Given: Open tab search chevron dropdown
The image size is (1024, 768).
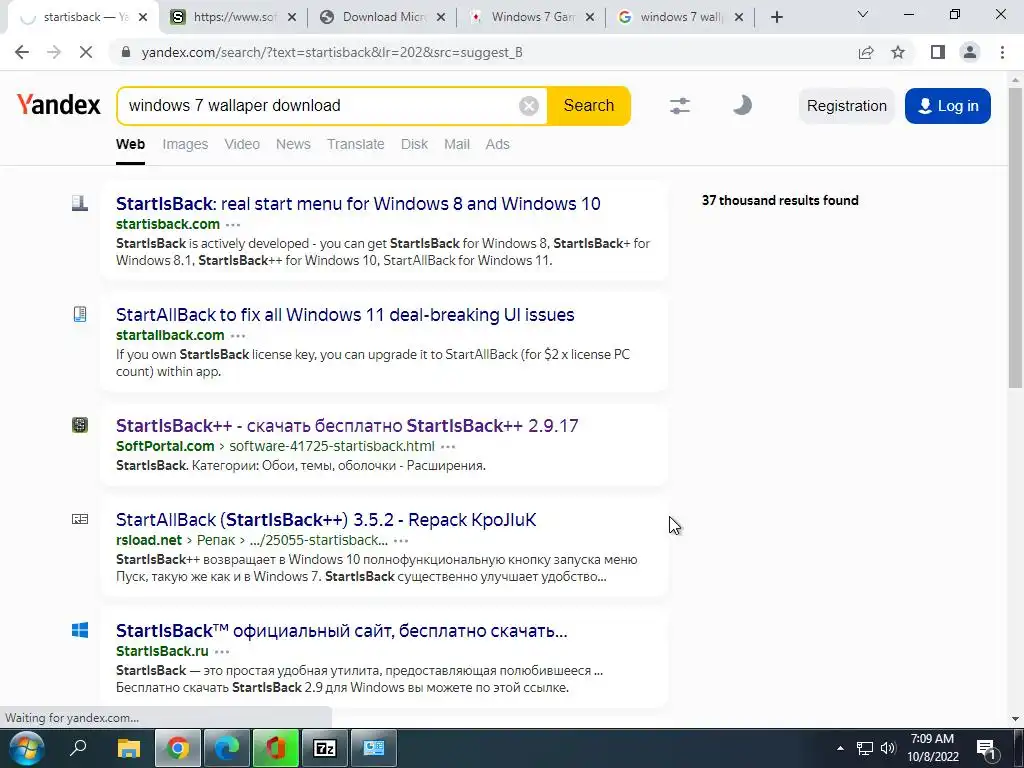Looking at the screenshot, I should pyautogui.click(x=863, y=14).
